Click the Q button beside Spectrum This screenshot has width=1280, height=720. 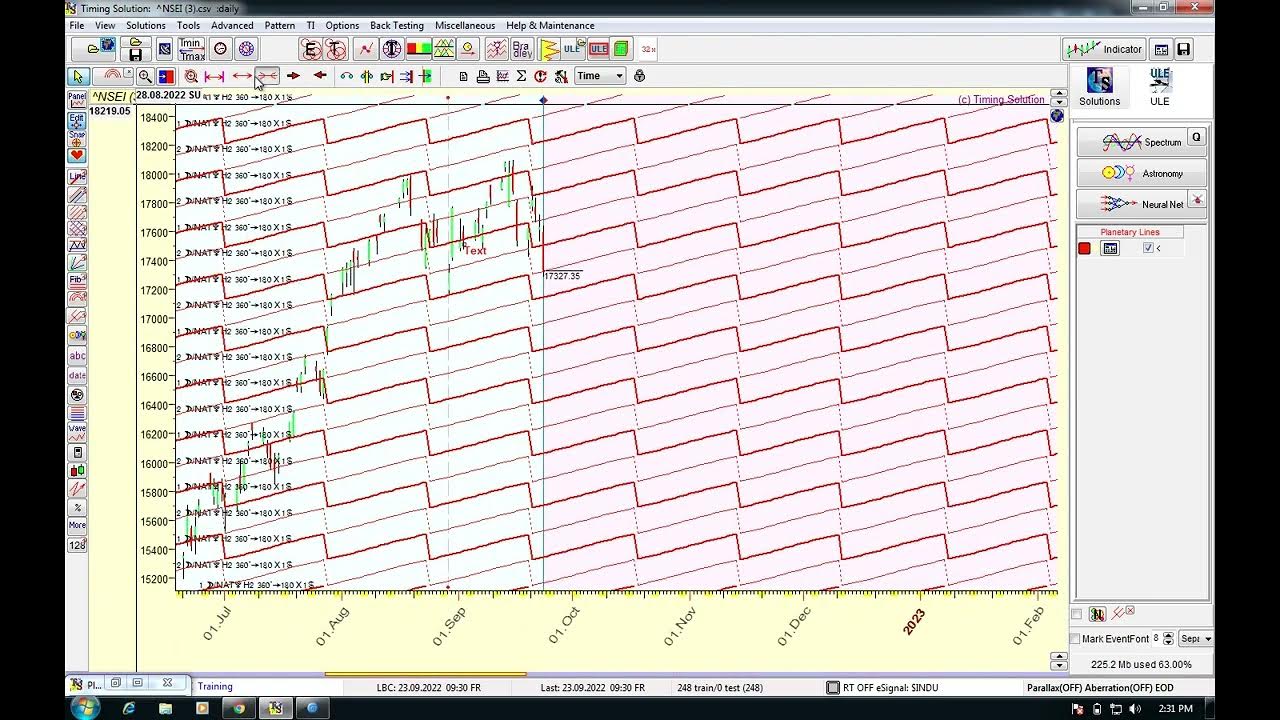pyautogui.click(x=1196, y=138)
